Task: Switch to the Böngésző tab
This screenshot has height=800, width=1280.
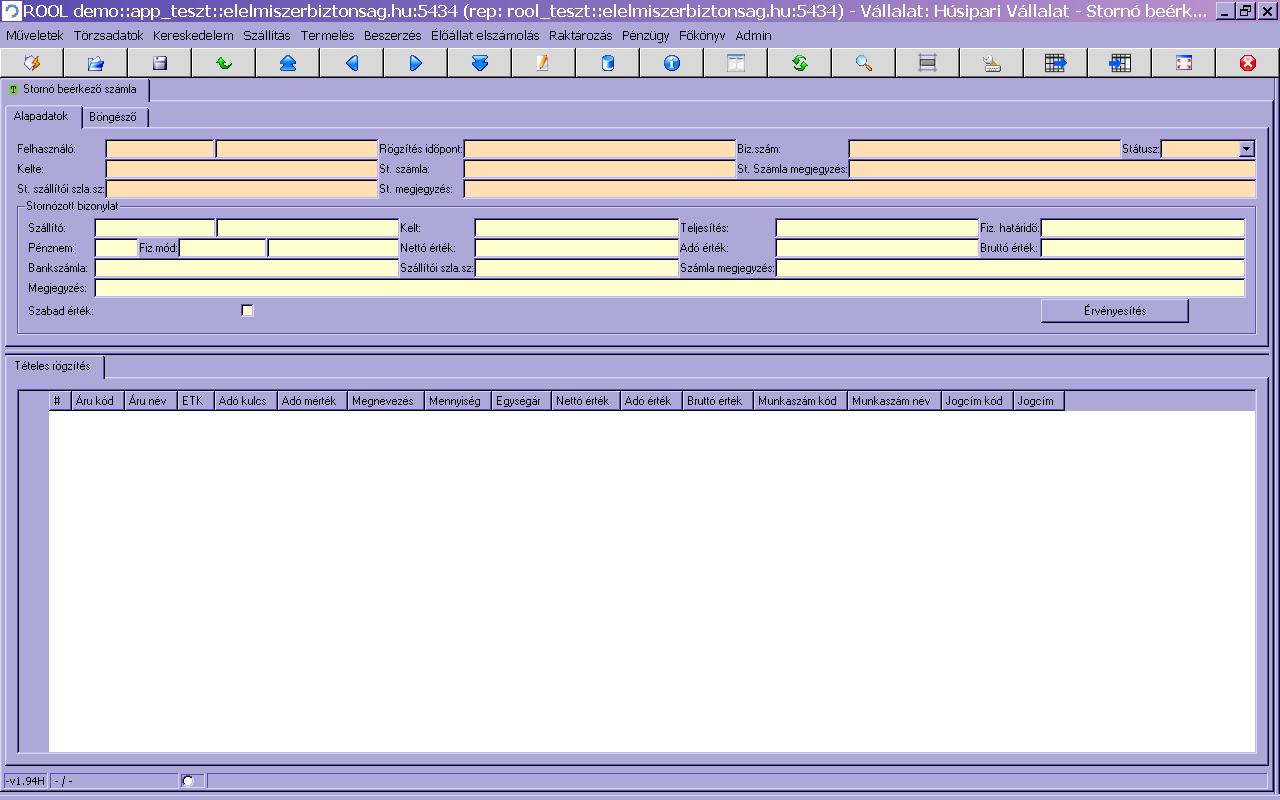Action: (x=113, y=117)
